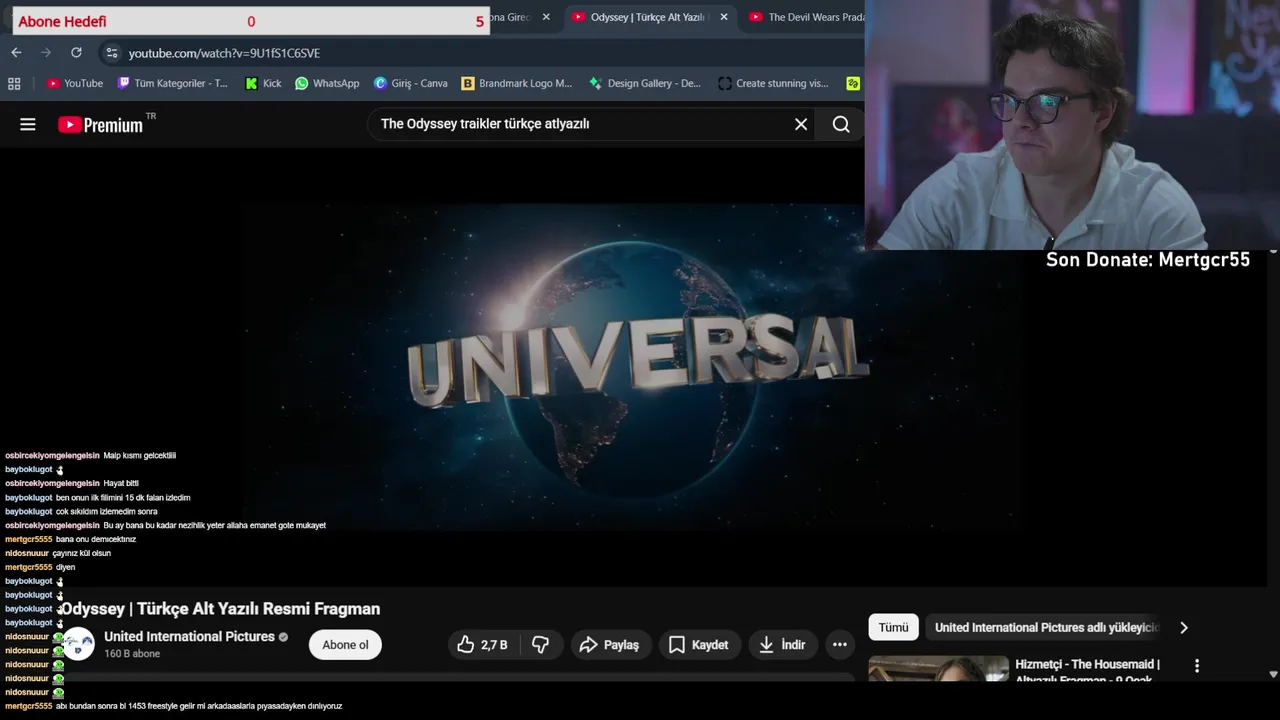Click chat message about 1453 freestyle
The height and width of the screenshot is (720, 1280).
(x=199, y=706)
